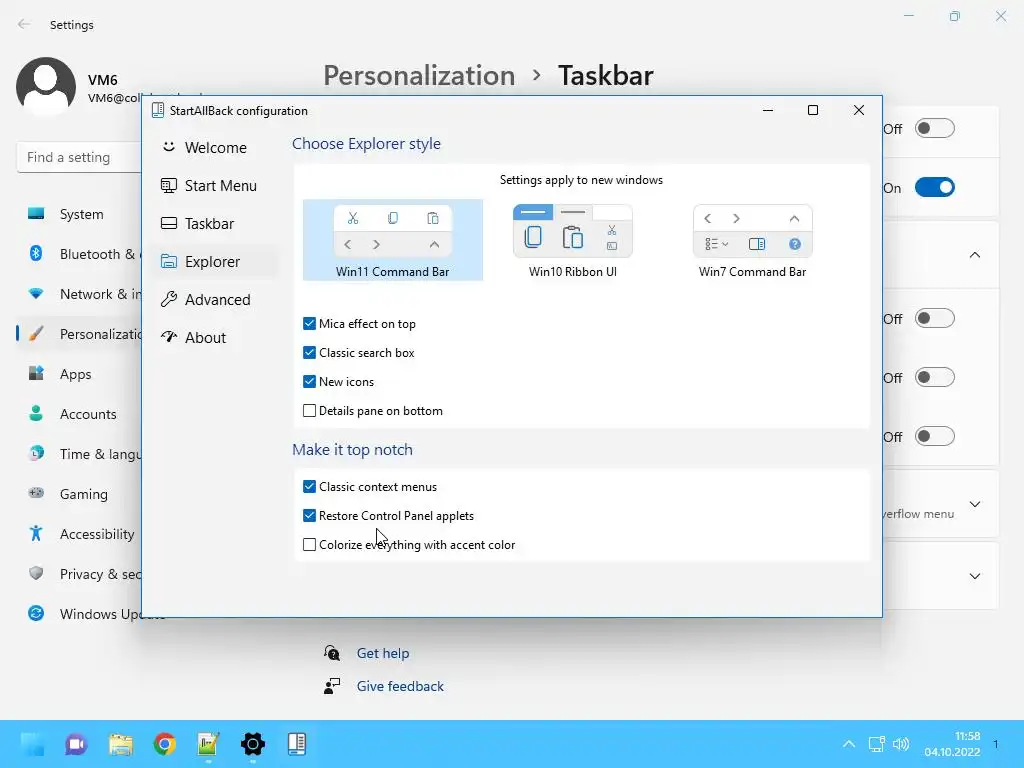Image resolution: width=1024 pixels, height=768 pixels.
Task: Click the About gauge icon
Action: pos(168,337)
